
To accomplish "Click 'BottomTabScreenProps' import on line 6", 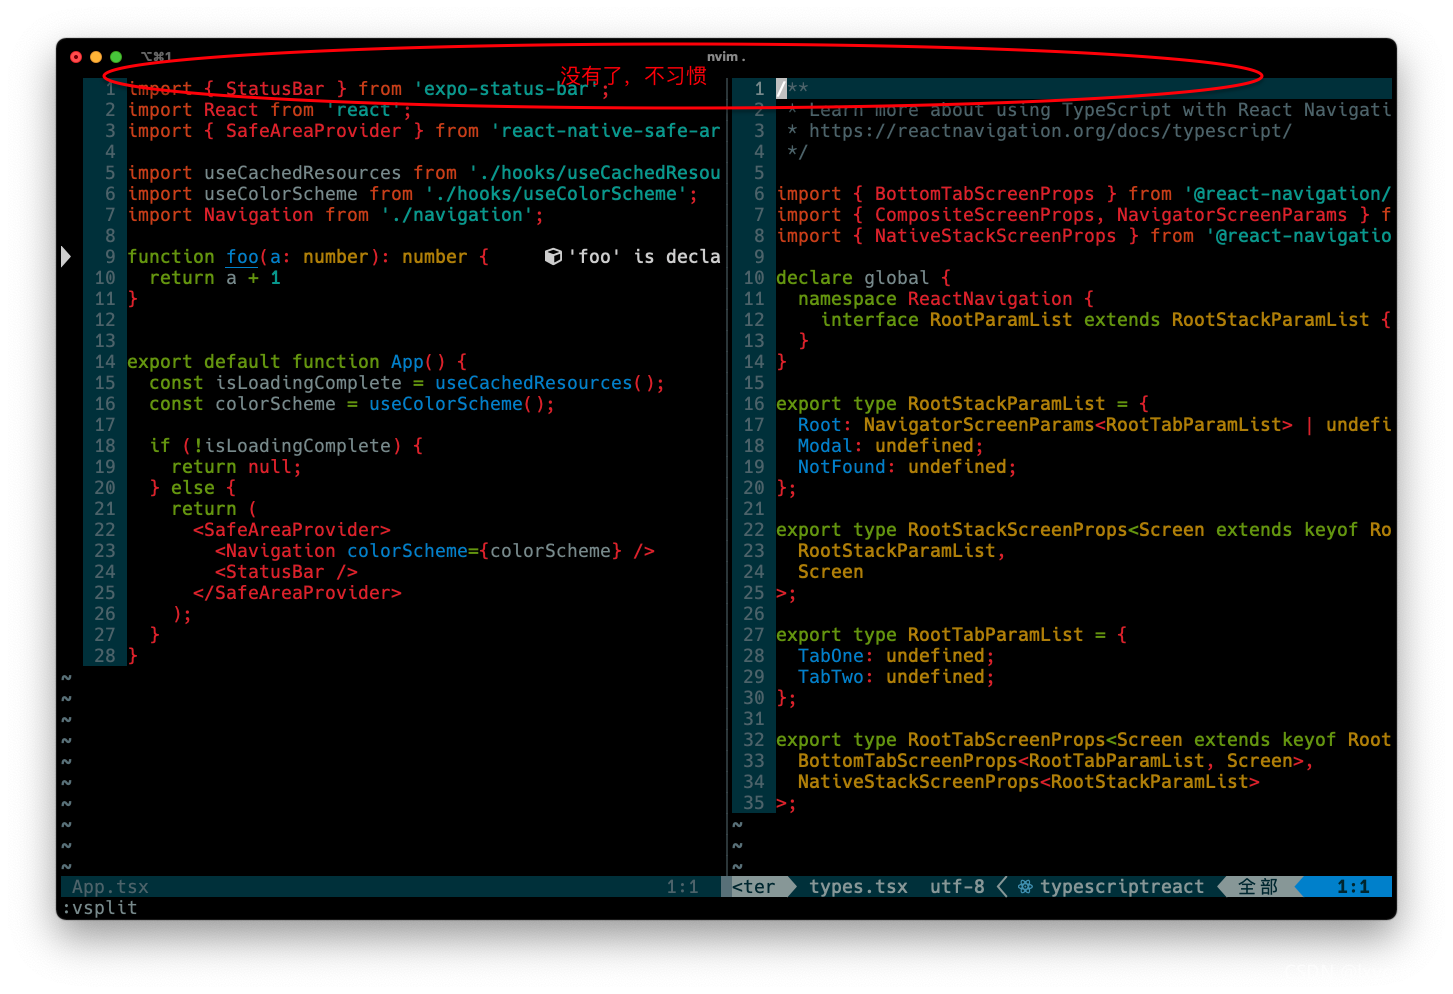I will click(984, 194).
